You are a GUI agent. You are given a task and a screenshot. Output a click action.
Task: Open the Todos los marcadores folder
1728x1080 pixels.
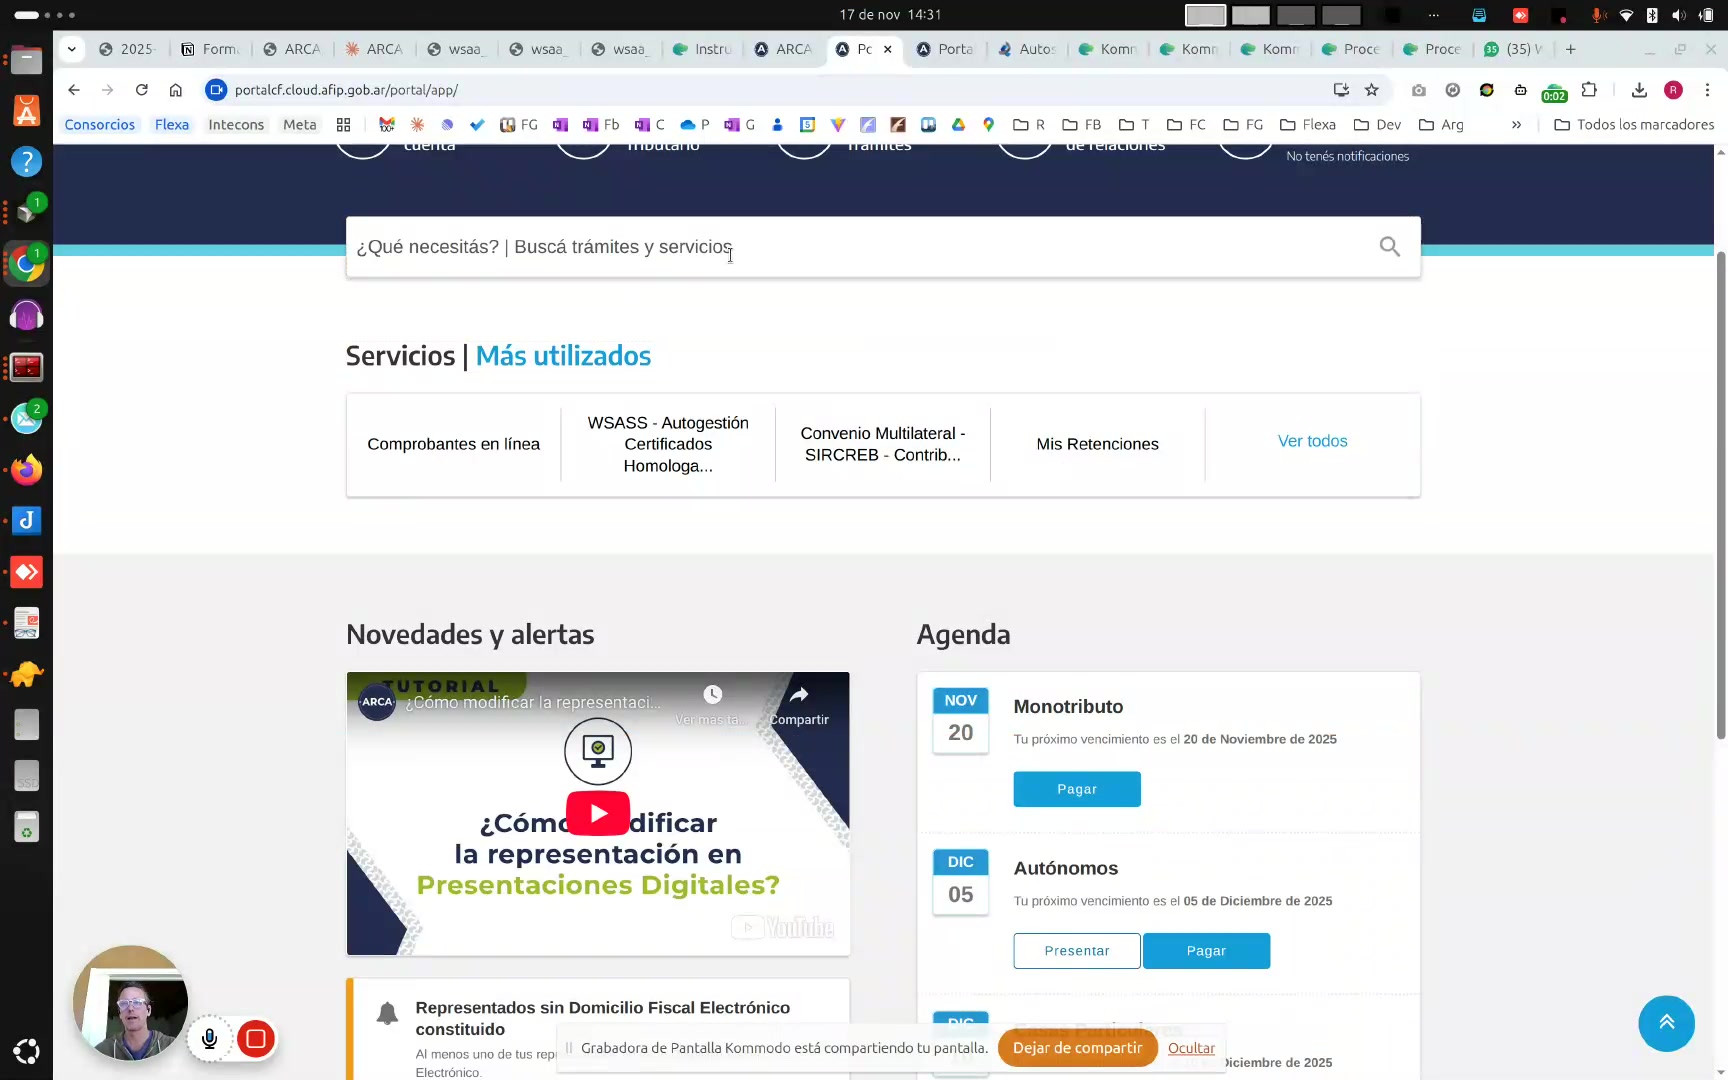pos(1634,125)
